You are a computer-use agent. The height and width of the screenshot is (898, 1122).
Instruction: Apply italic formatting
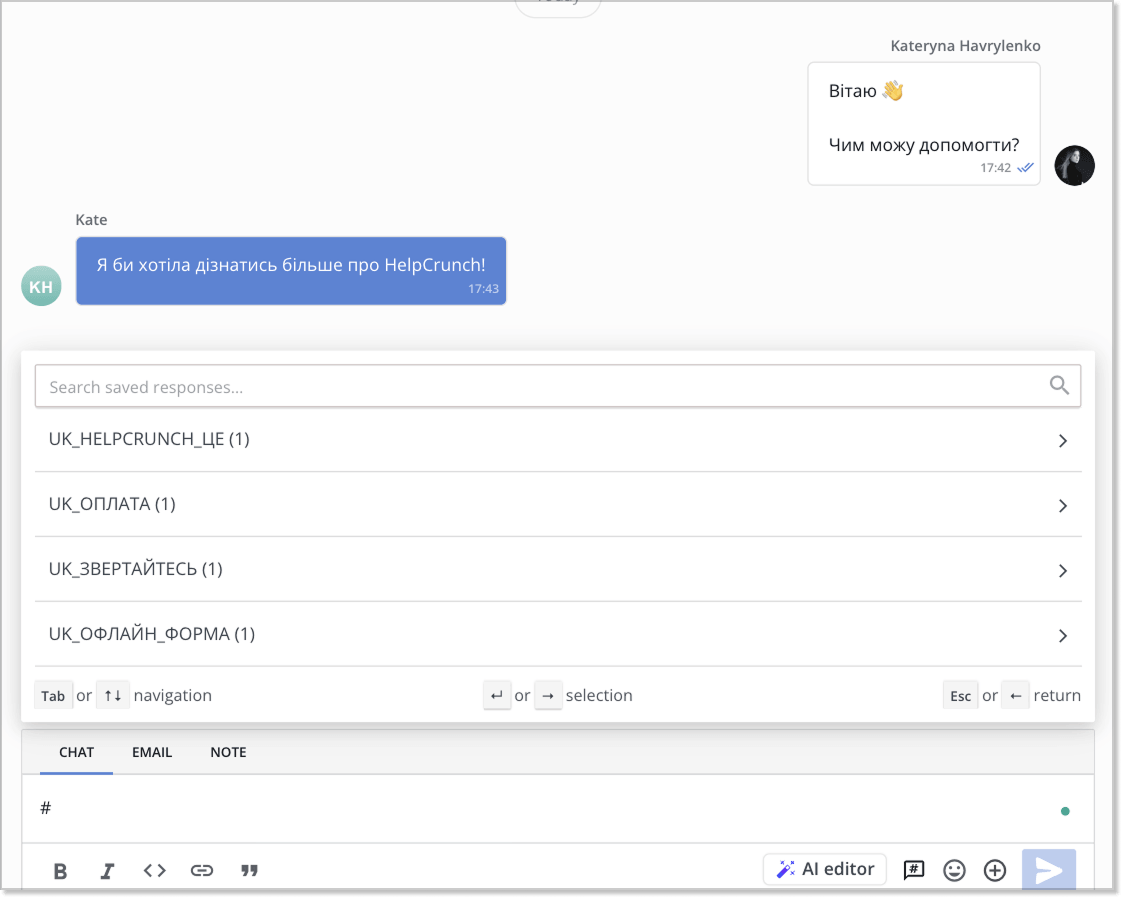tap(107, 870)
